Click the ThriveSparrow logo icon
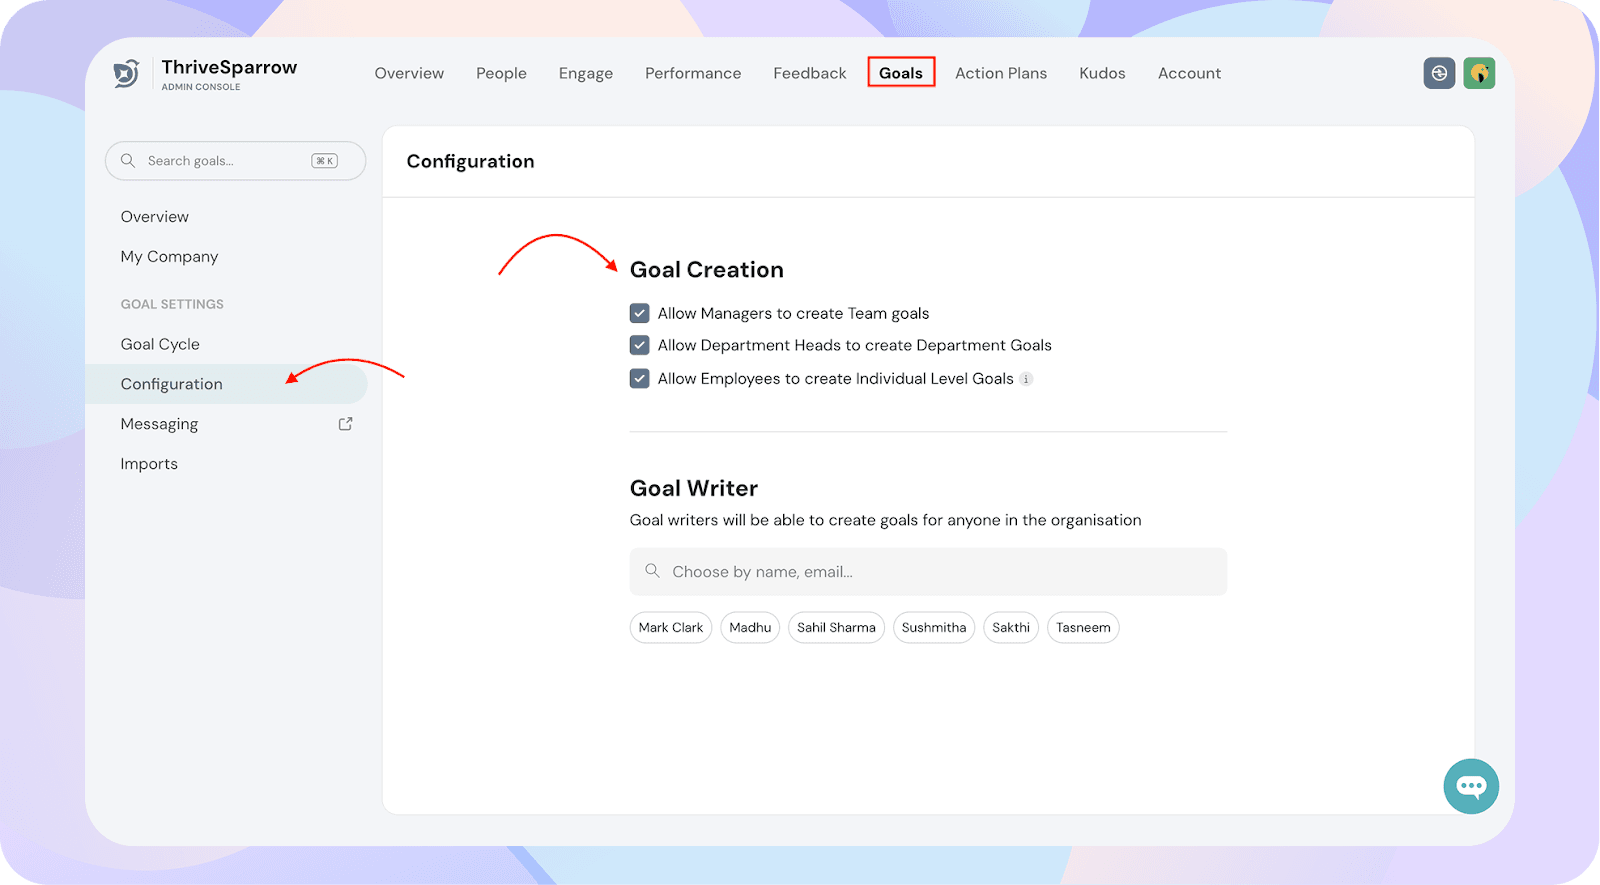Image resolution: width=1600 pixels, height=885 pixels. tap(126, 73)
